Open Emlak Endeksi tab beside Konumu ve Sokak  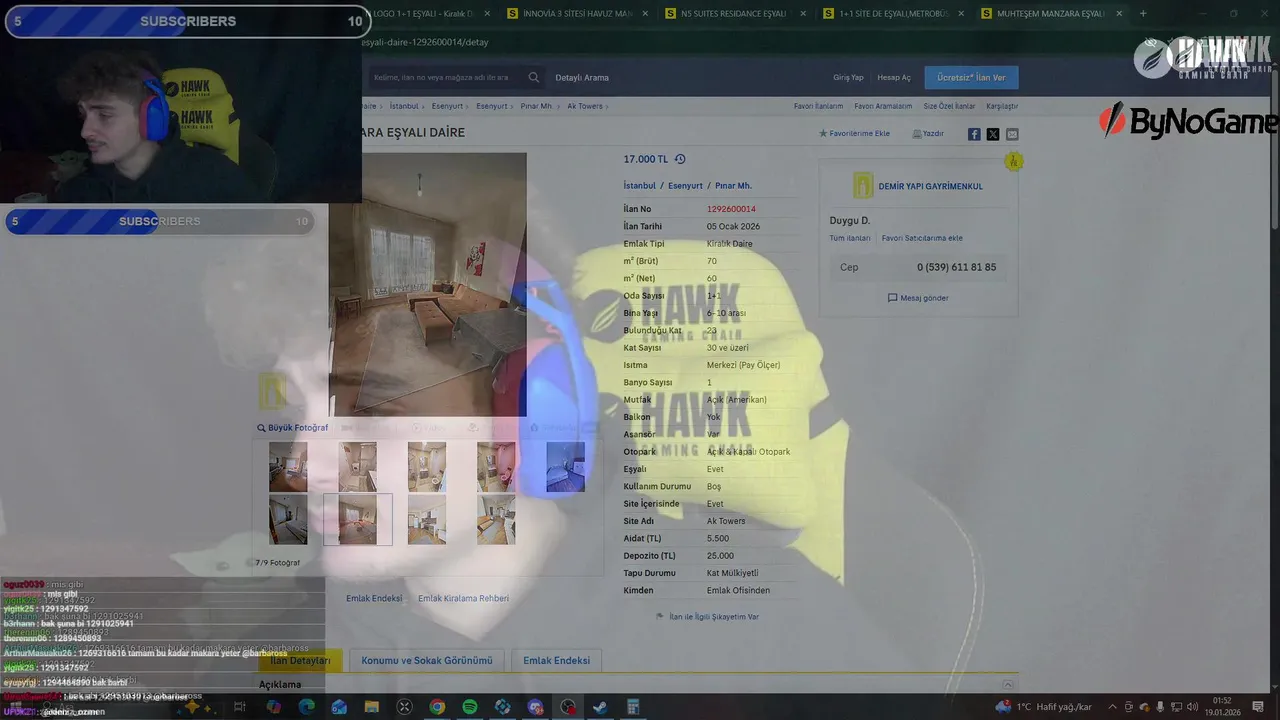coord(556,661)
